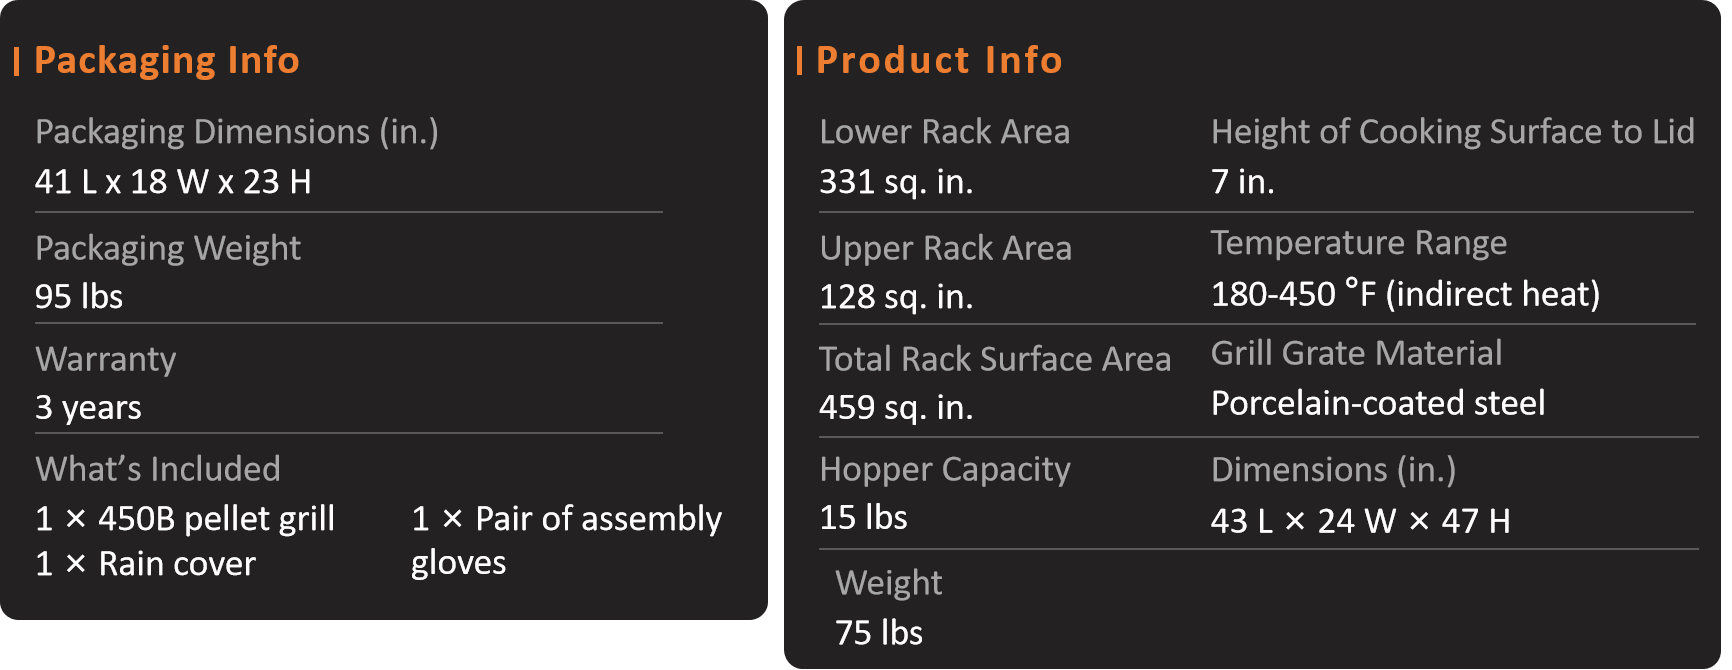Click the Pair of assembly gloves item
This screenshot has height=670, width=1732.
click(566, 541)
